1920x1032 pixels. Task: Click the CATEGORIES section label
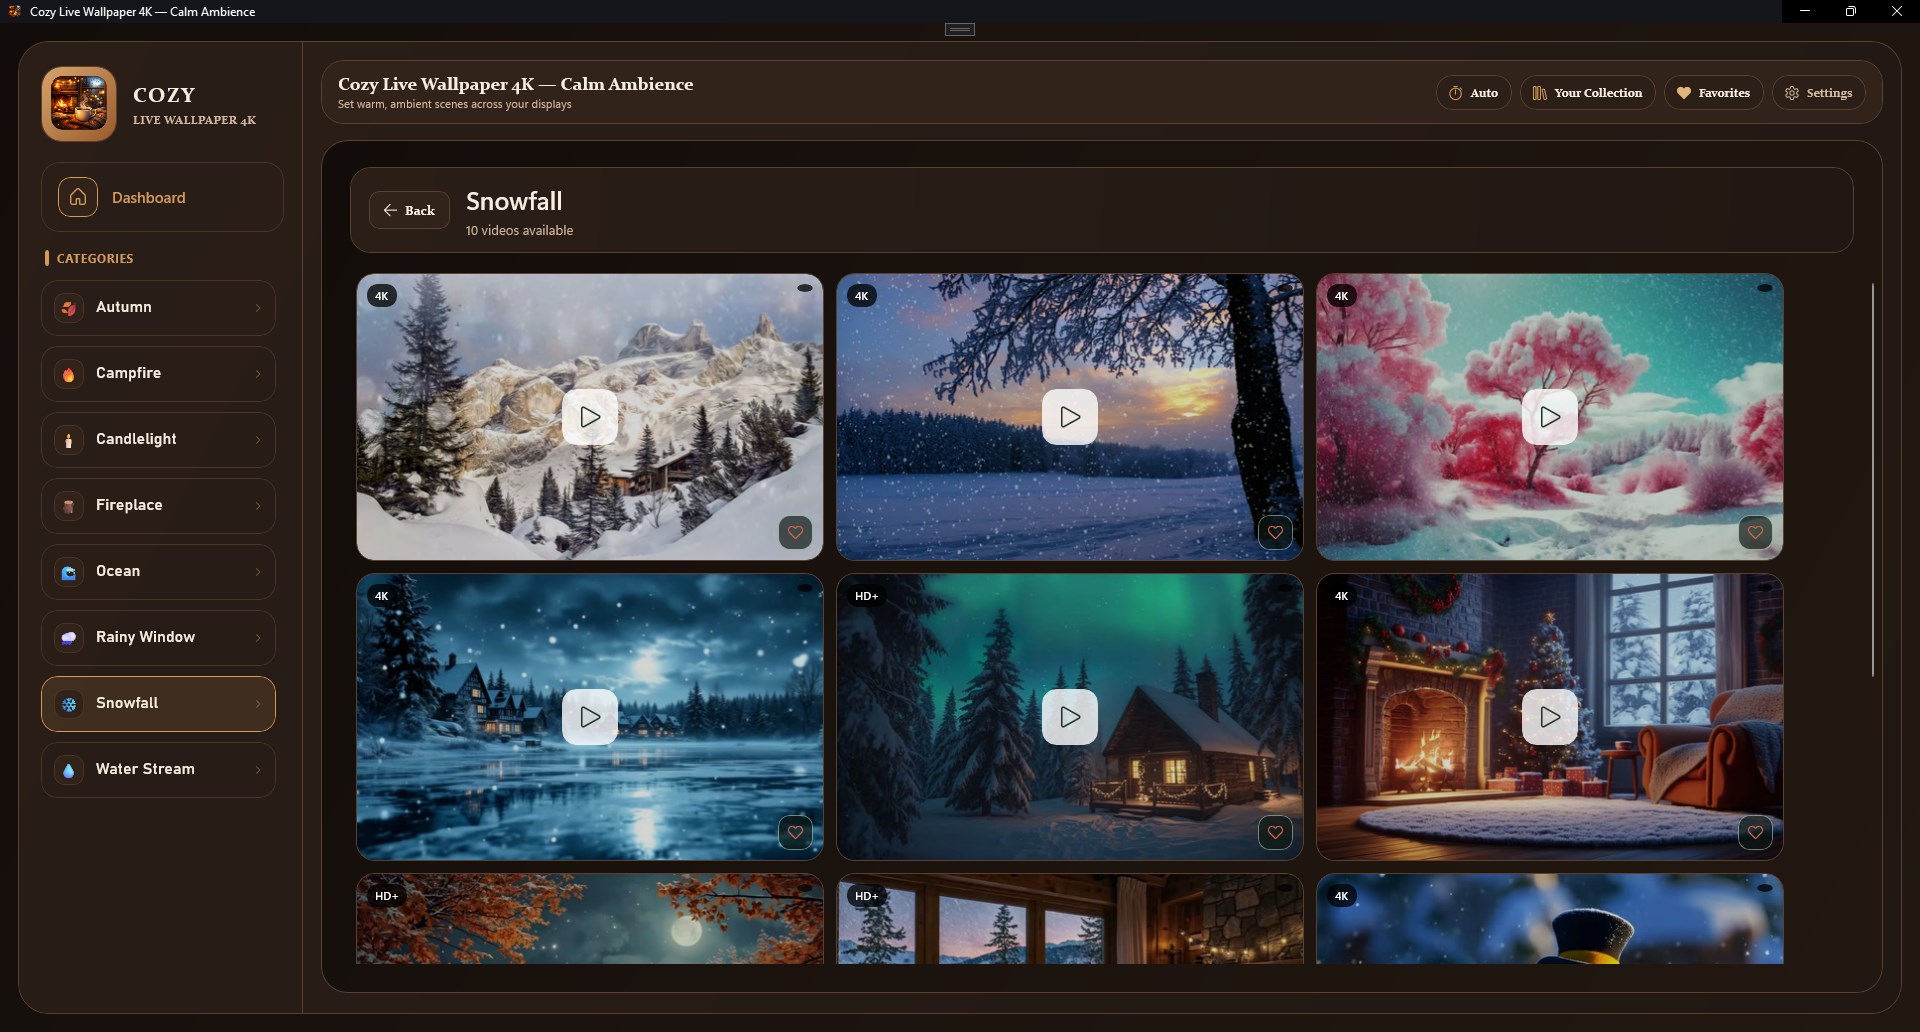(x=95, y=259)
